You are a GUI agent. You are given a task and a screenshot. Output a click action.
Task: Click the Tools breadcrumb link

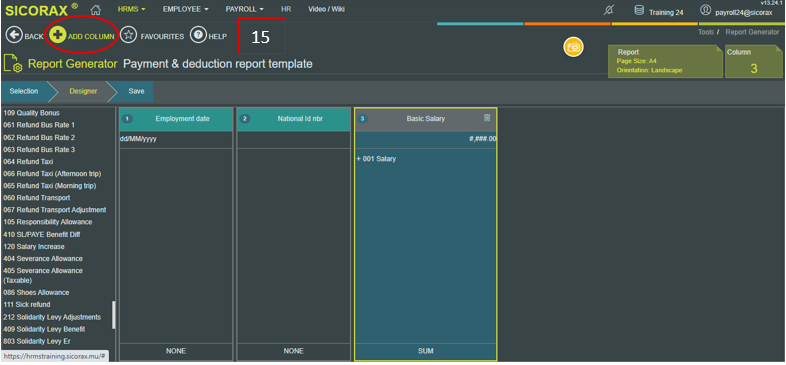(706, 32)
